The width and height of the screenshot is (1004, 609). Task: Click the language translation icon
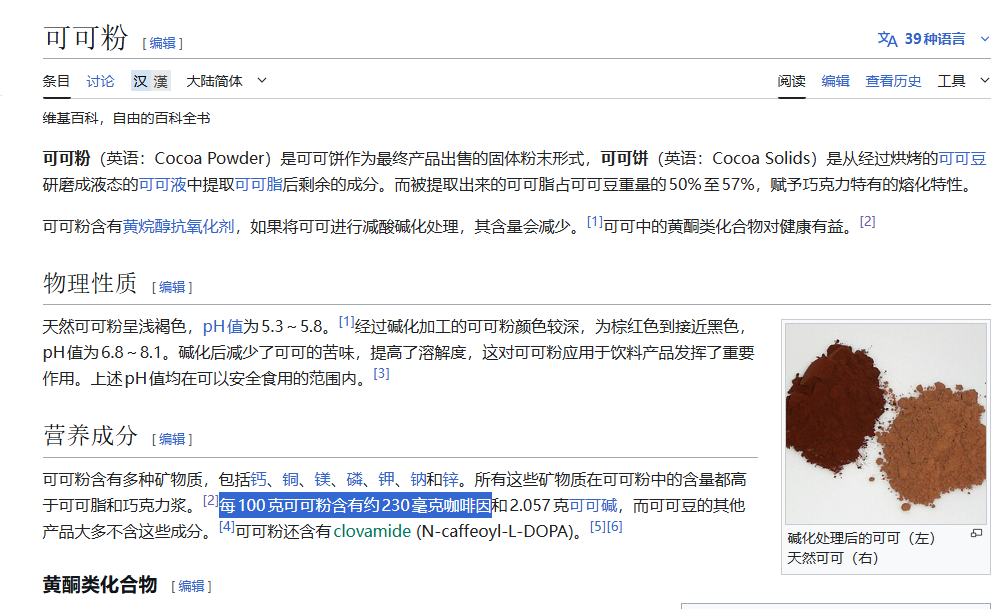point(887,39)
